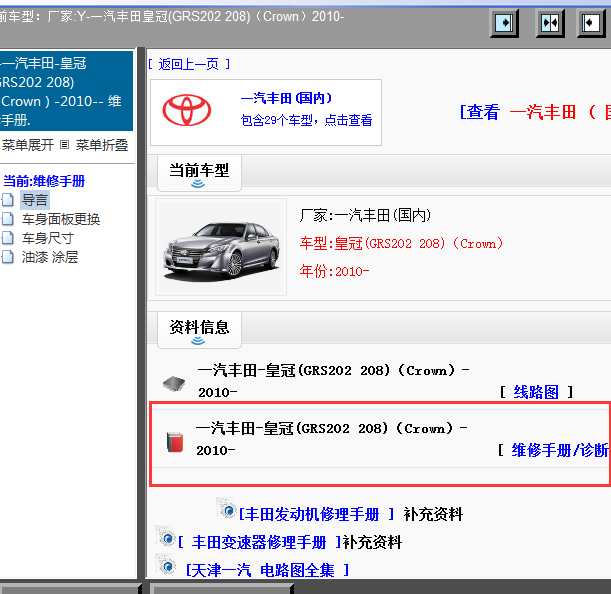The width and height of the screenshot is (611, 594).
Task: Click the disc icon beside 天津一汽 电路图全集
Action: pyautogui.click(x=166, y=564)
